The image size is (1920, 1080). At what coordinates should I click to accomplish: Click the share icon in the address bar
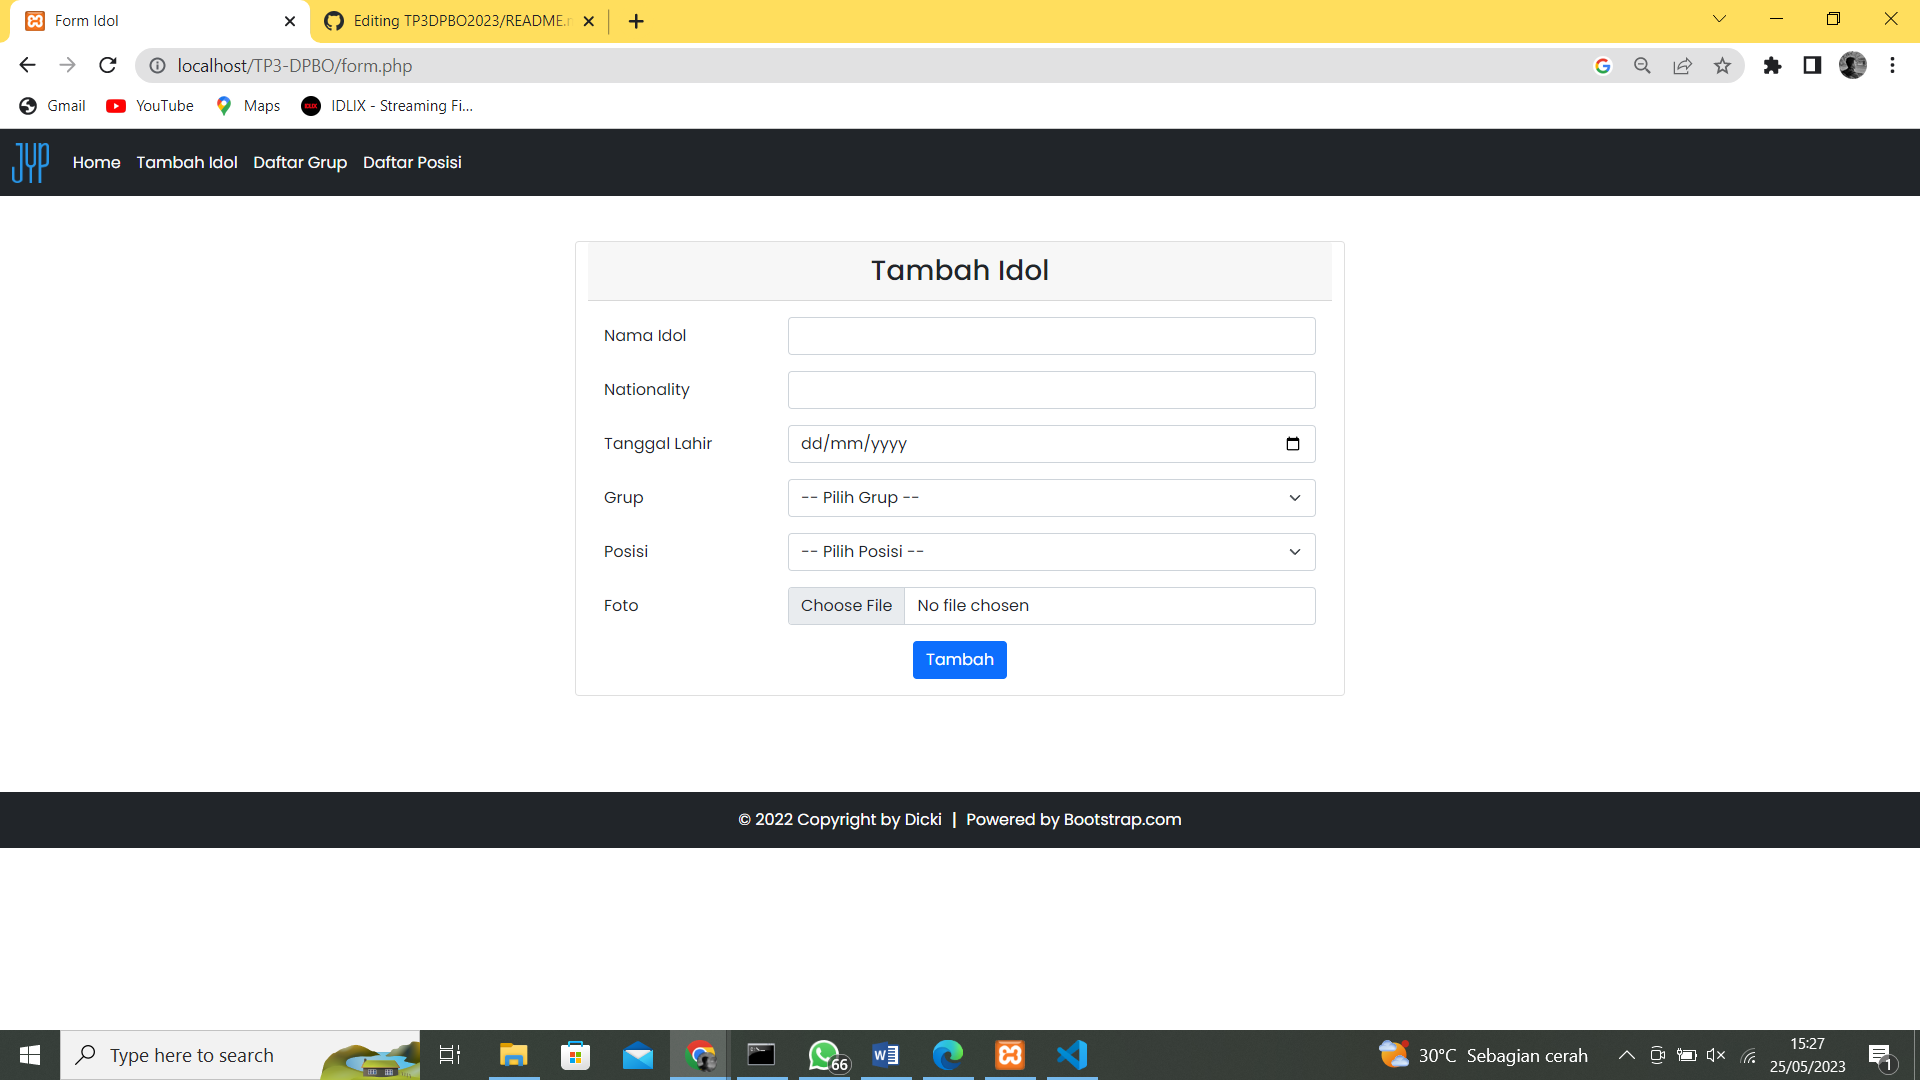point(1683,65)
